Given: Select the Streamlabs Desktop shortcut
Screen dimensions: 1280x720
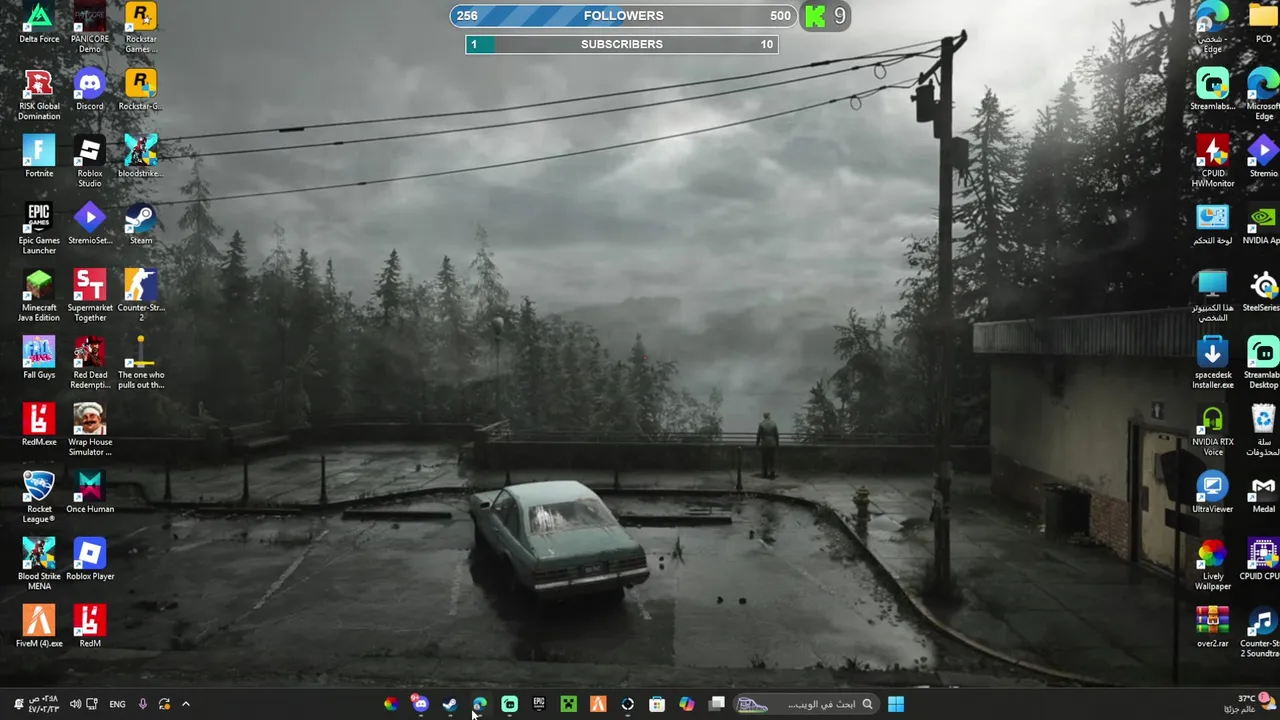Looking at the screenshot, I should pos(1263,363).
